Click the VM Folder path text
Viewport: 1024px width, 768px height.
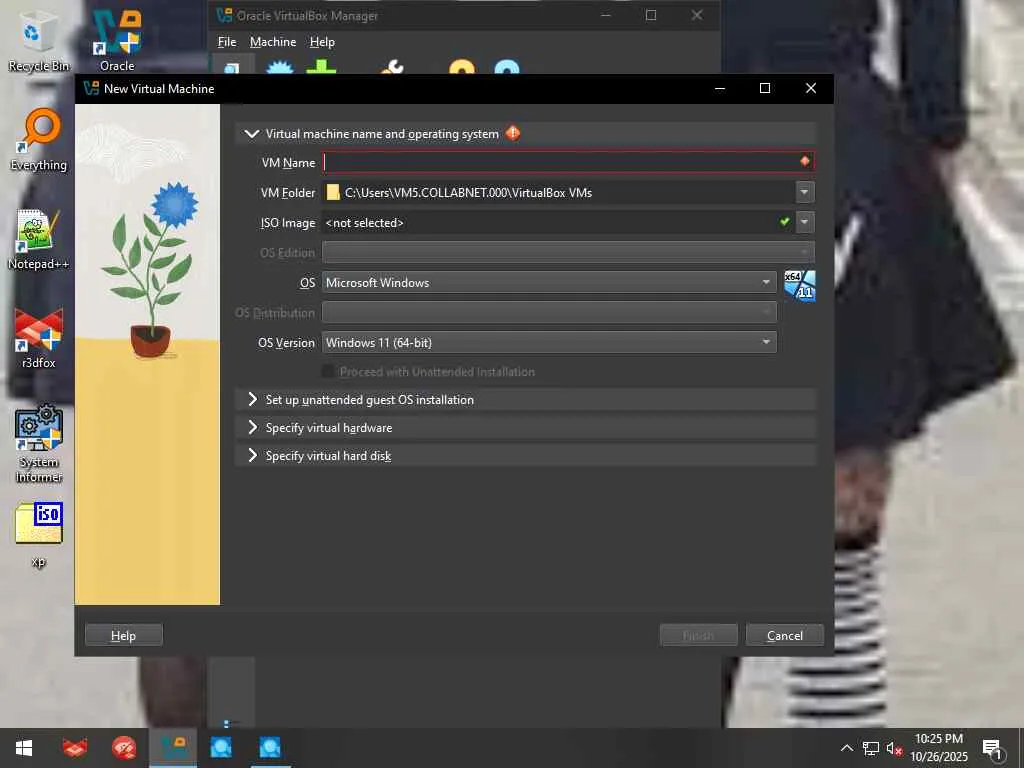click(468, 193)
